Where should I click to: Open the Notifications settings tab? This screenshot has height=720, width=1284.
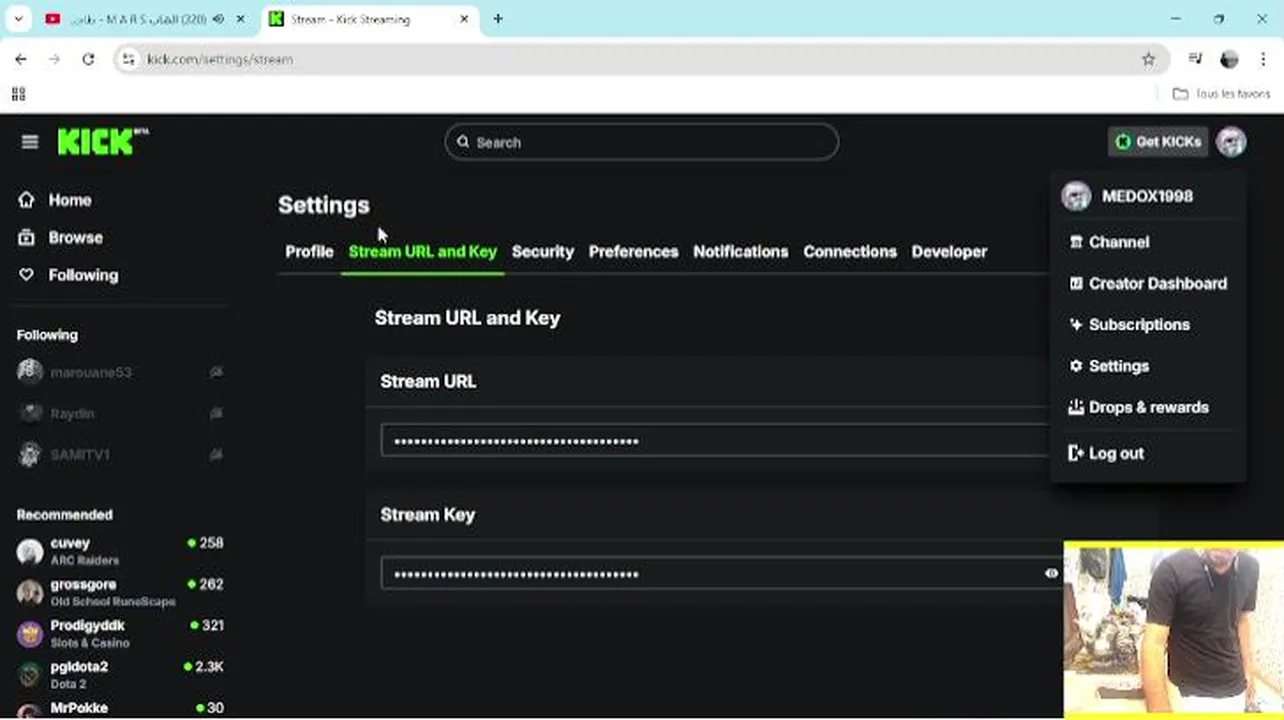coord(741,252)
